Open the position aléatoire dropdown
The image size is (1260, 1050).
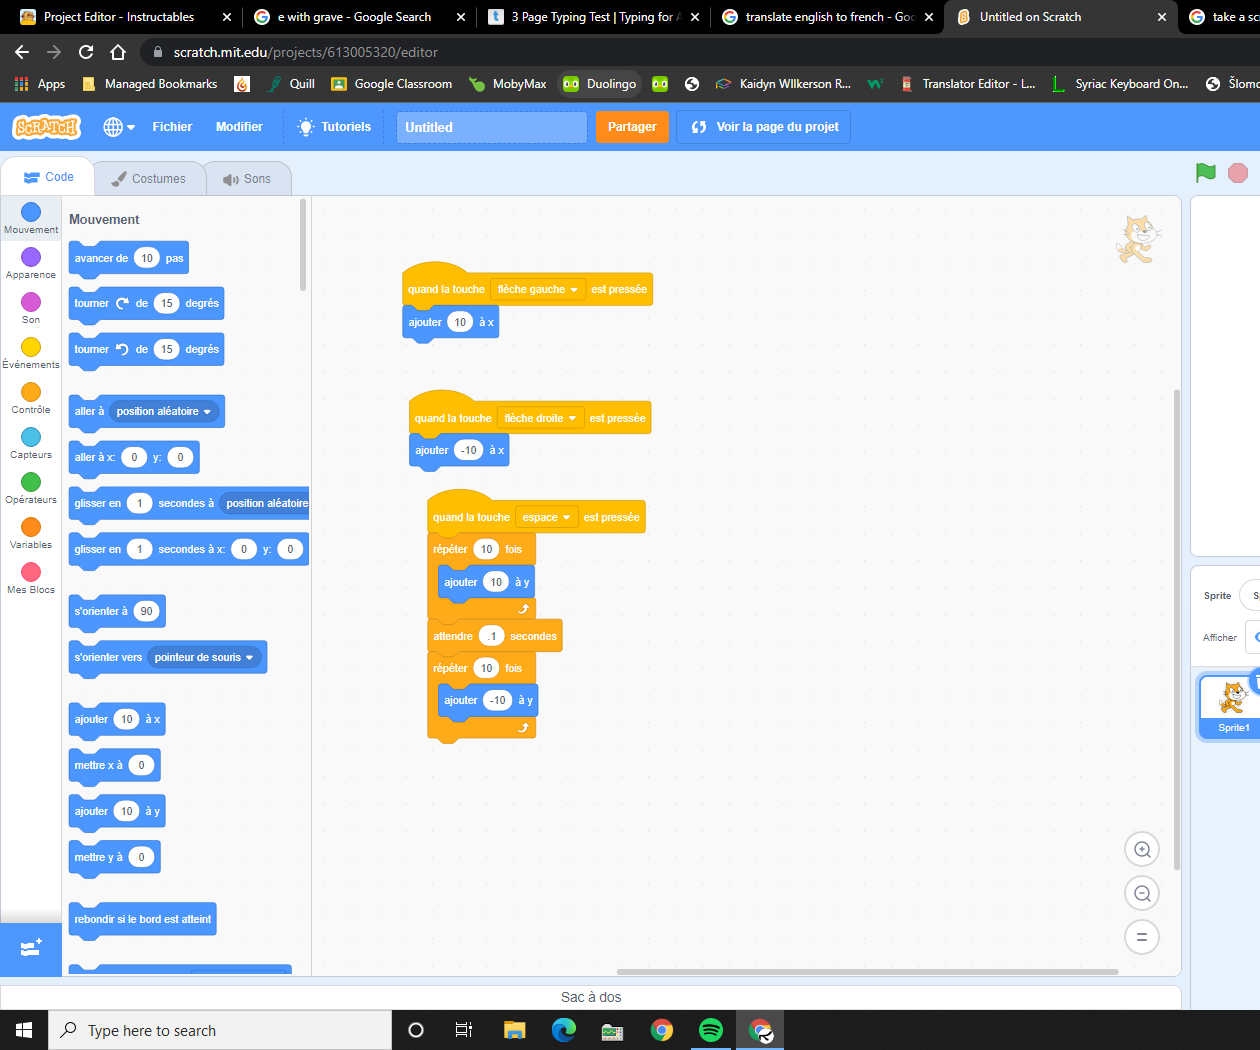coord(166,411)
